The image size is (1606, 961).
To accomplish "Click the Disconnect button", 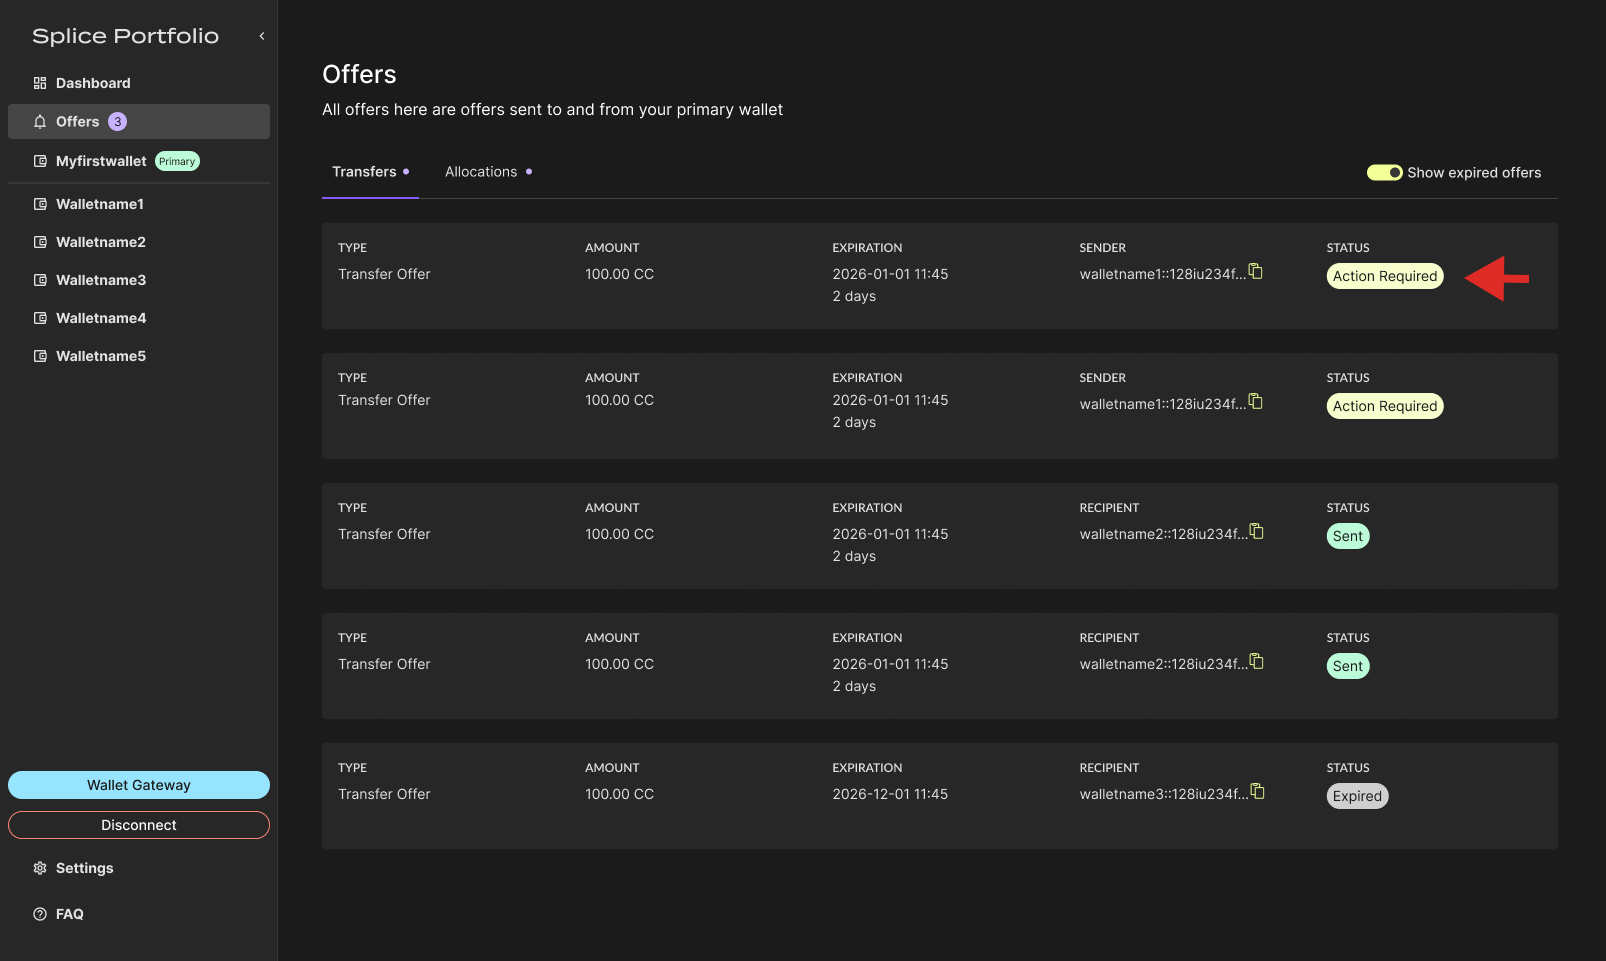I will (x=139, y=825).
